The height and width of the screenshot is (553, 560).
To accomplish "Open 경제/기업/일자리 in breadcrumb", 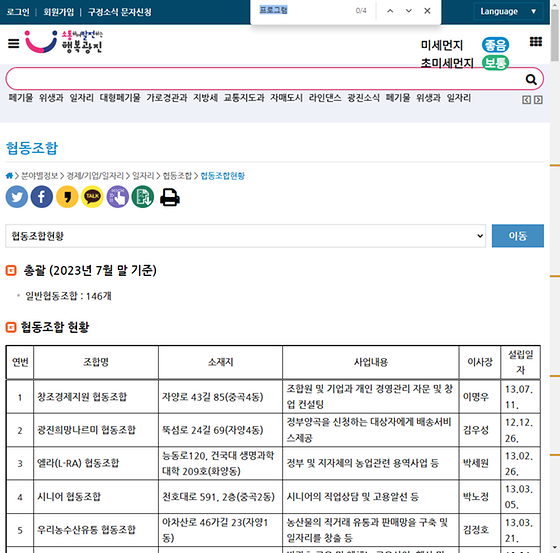I will (95, 176).
